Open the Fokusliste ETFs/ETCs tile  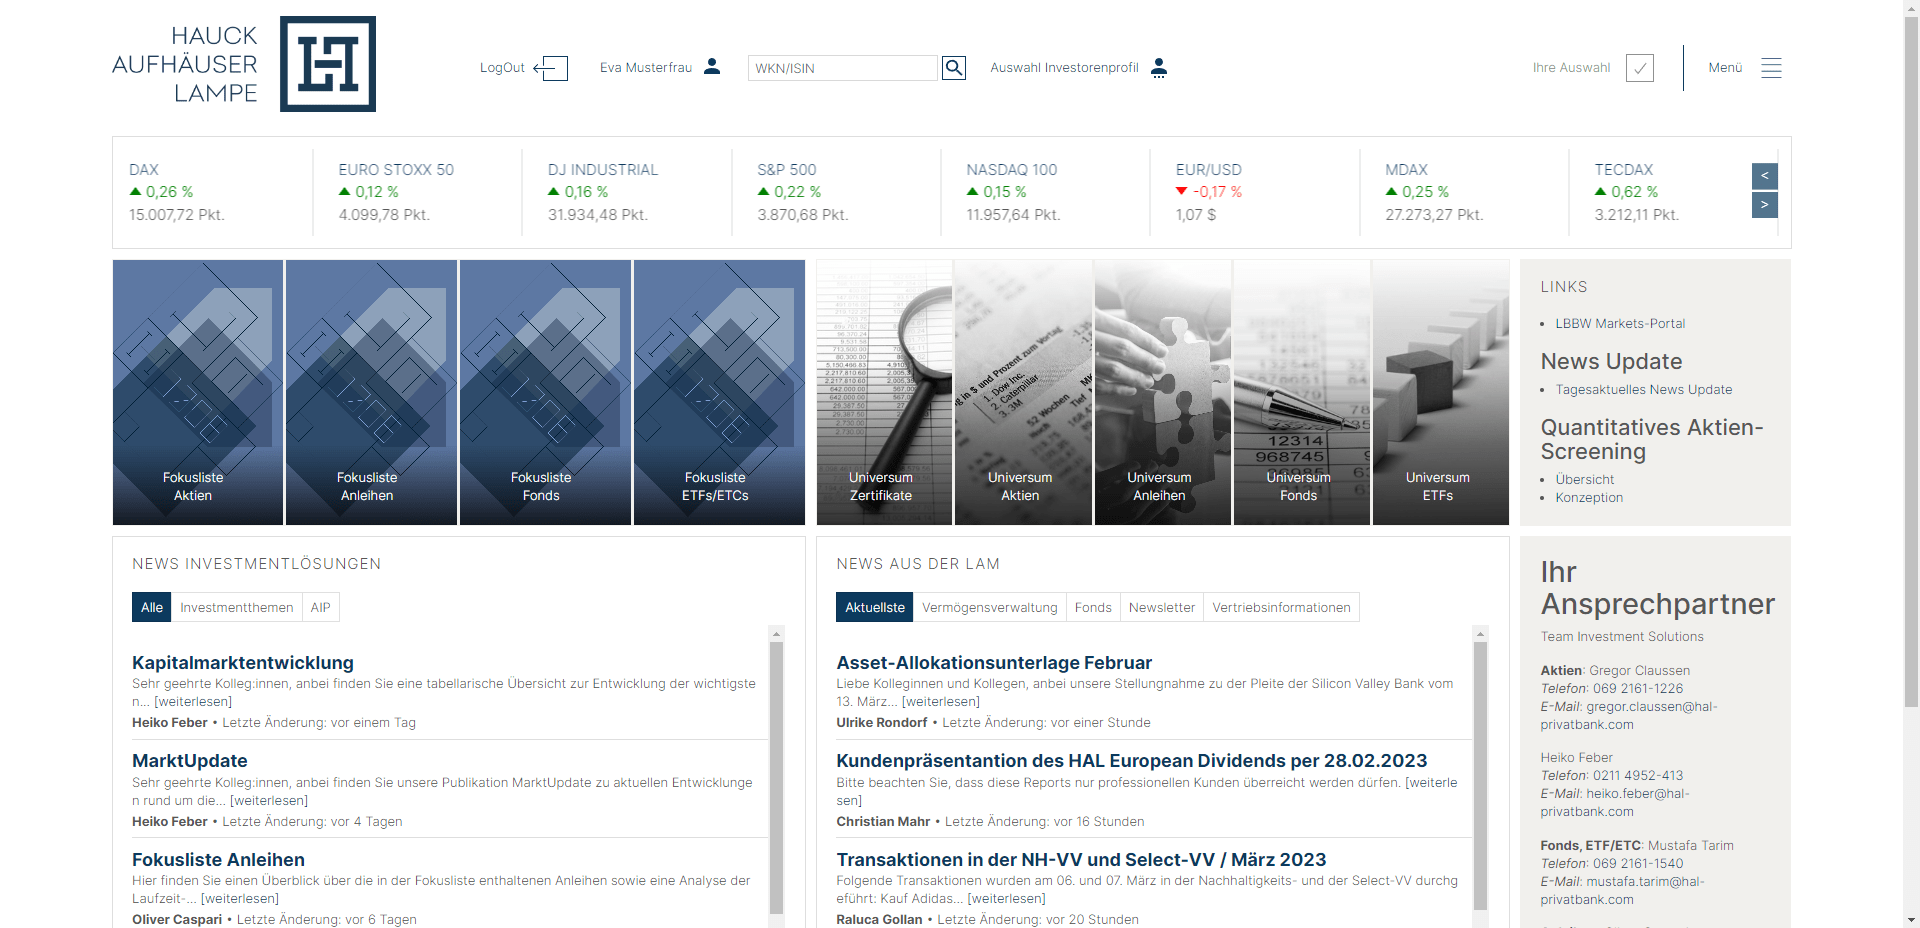click(x=719, y=392)
